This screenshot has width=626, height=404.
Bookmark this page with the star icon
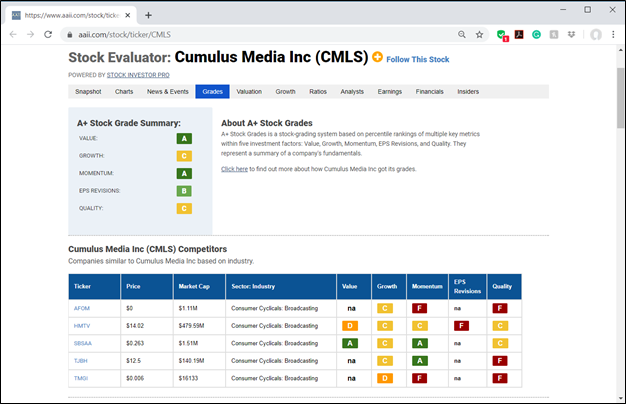479,34
